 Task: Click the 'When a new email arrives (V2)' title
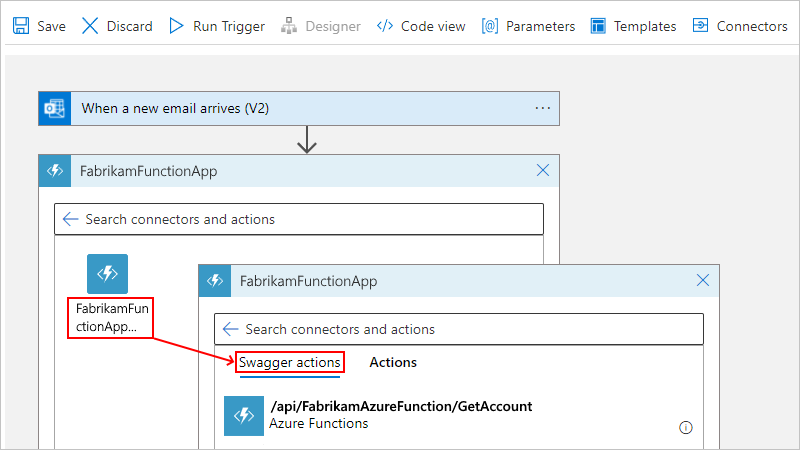175,108
